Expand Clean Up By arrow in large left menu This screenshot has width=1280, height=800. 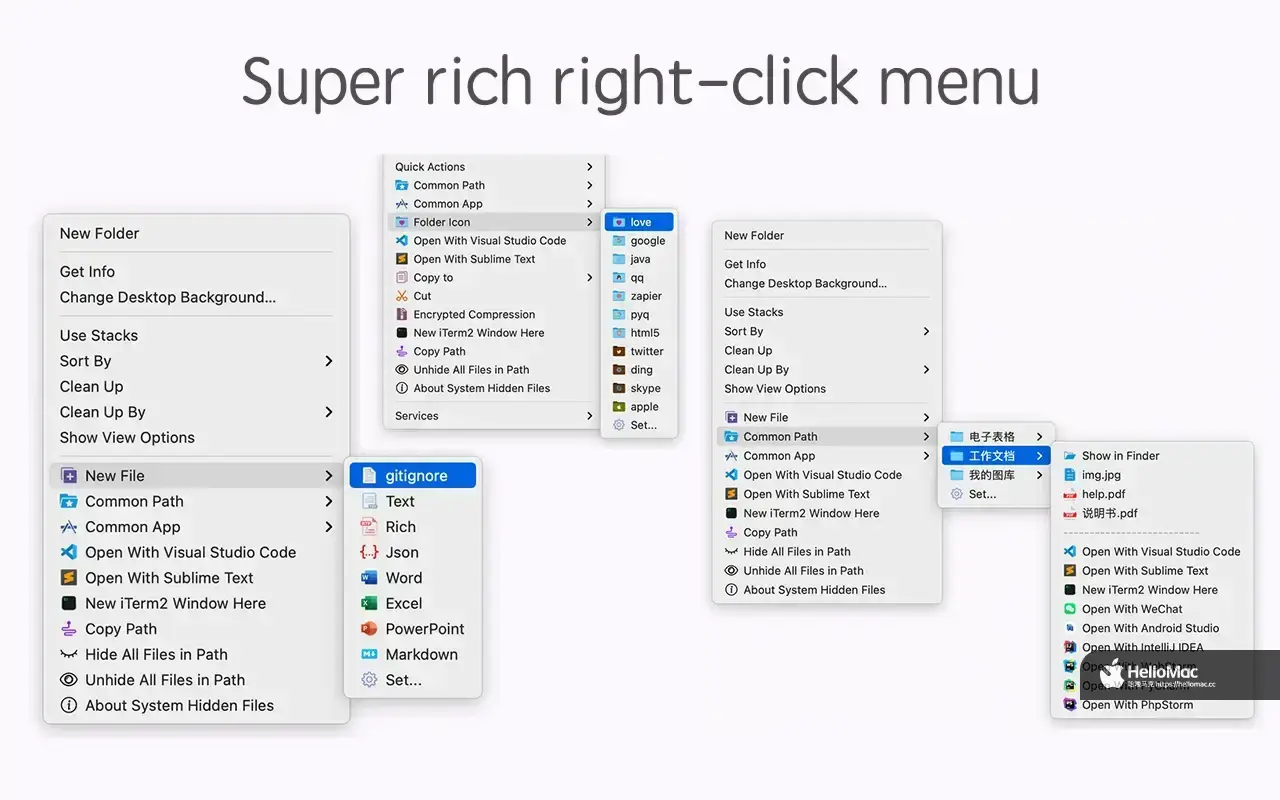328,412
